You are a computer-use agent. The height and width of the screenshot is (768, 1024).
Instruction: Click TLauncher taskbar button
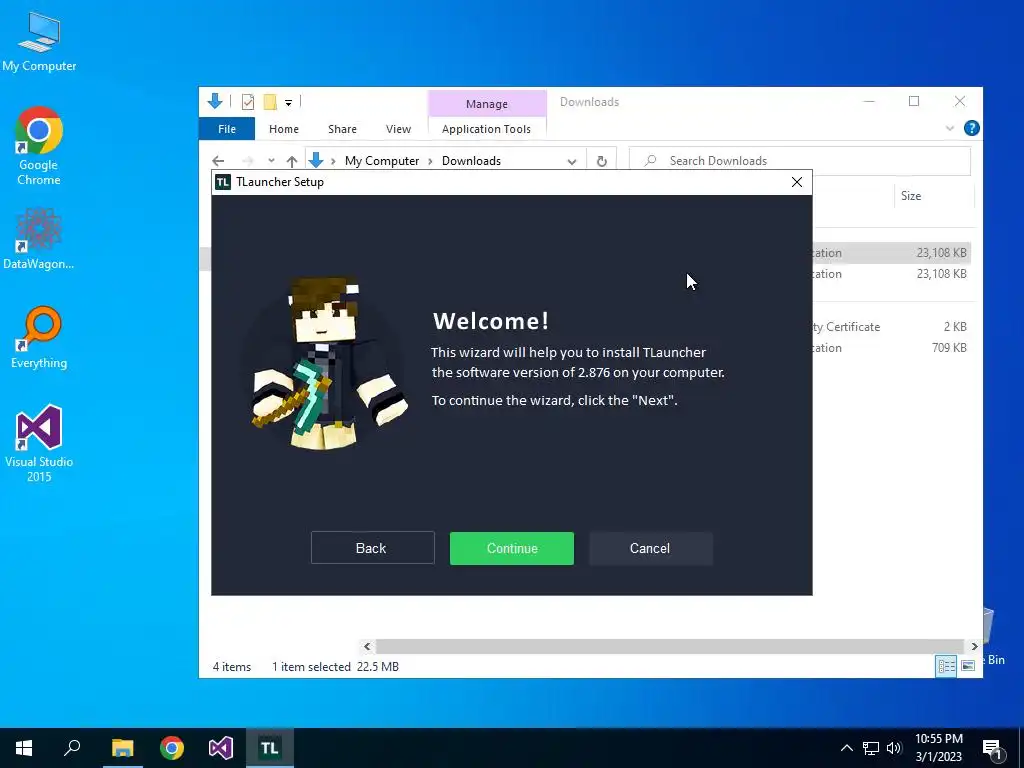270,748
